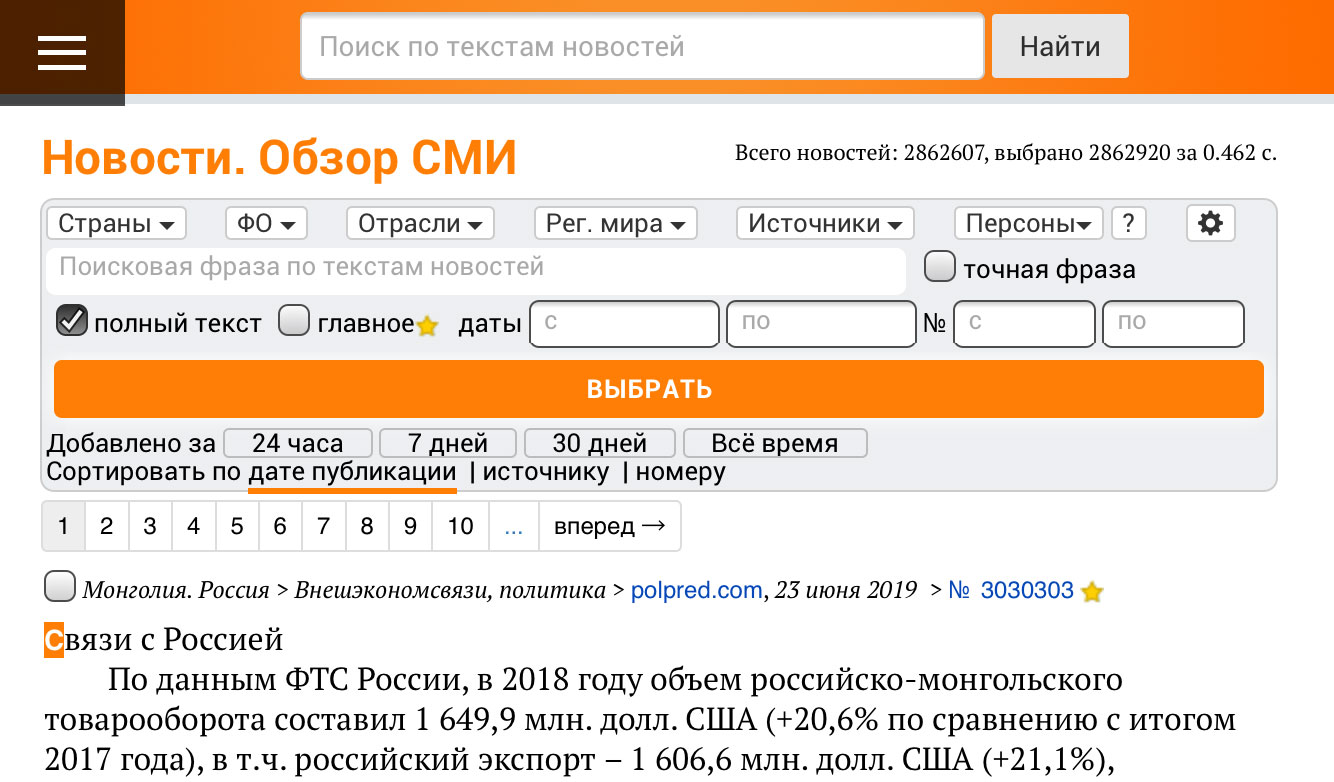Open the Рег. мира dropdown
Viewport: 1334px width, 782px height.
click(x=615, y=223)
